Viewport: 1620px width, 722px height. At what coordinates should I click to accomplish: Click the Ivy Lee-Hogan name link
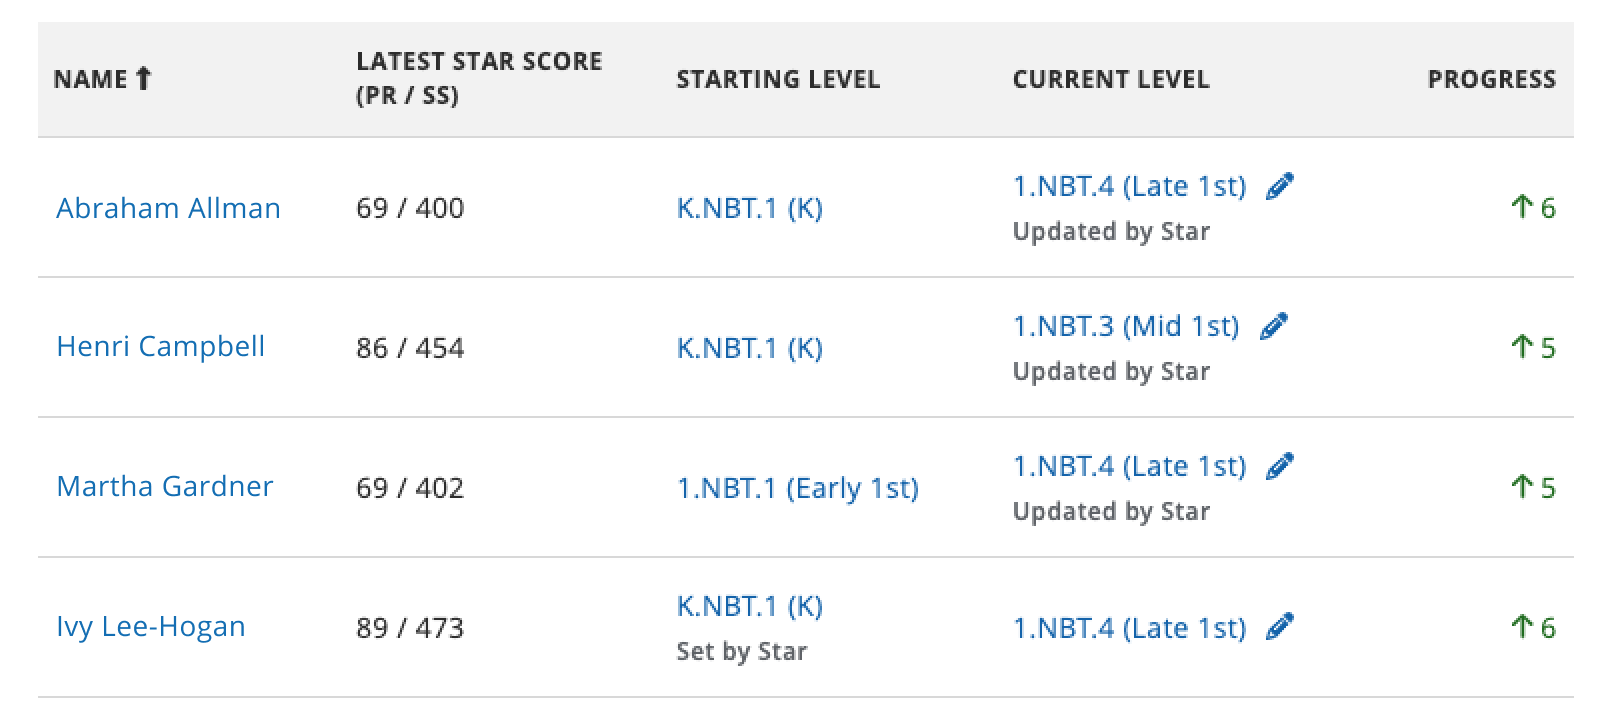(x=150, y=627)
